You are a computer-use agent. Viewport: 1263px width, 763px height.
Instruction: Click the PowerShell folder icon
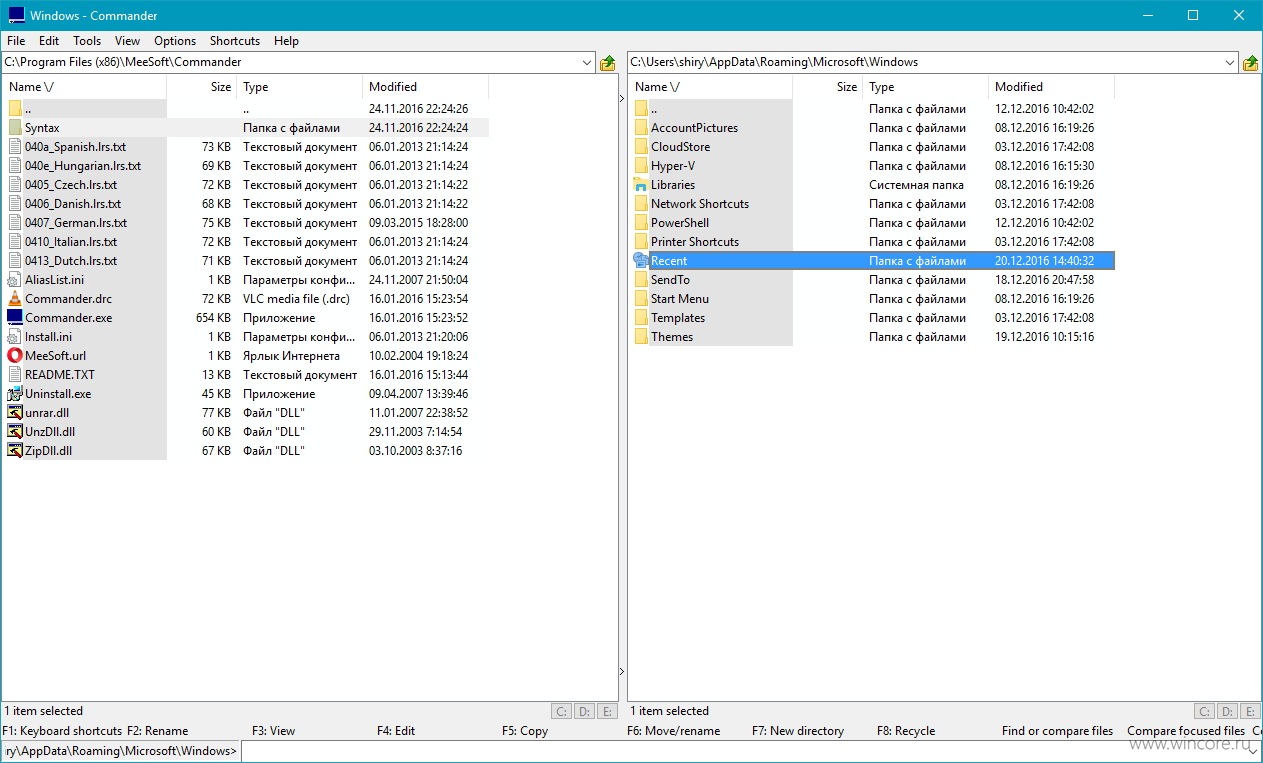[641, 223]
